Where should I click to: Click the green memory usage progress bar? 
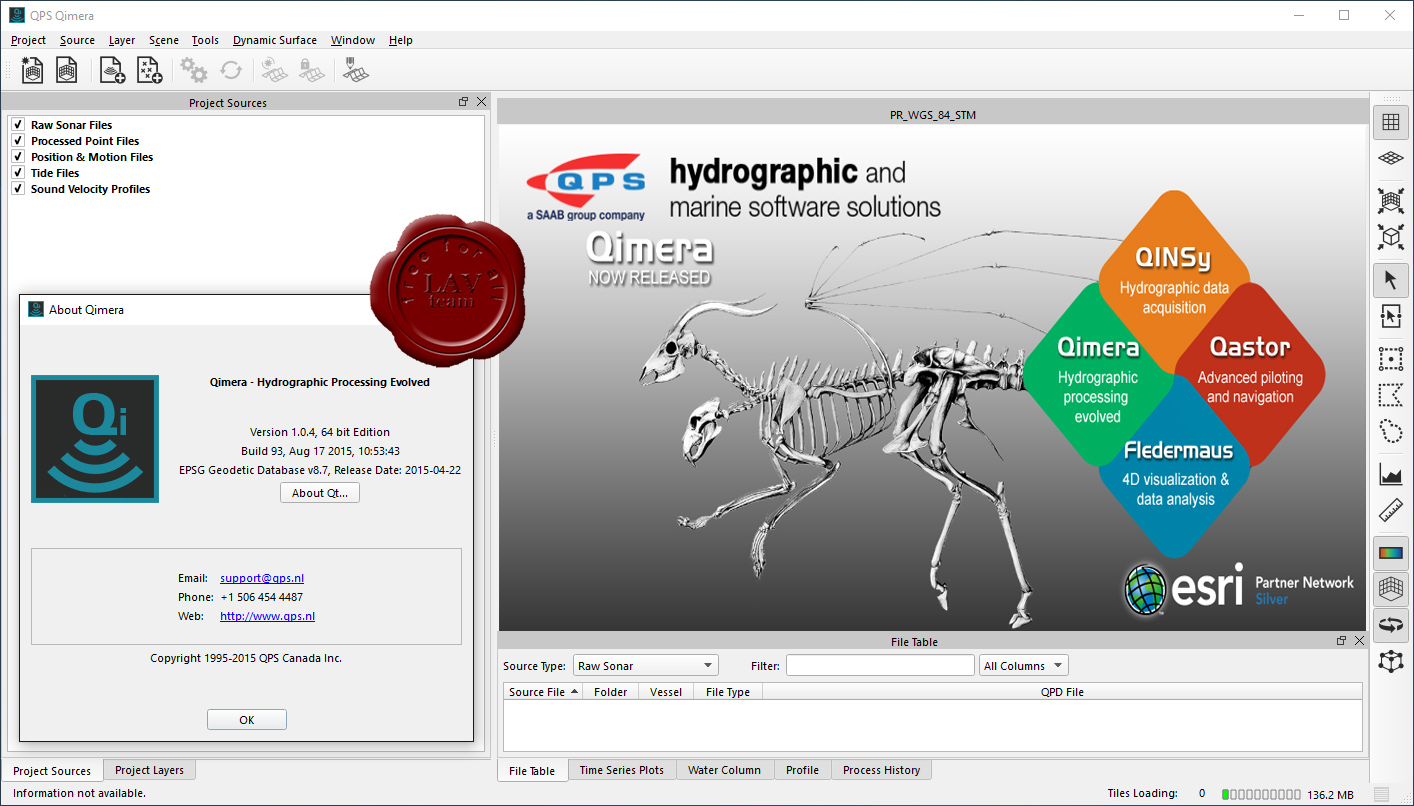[x=1260, y=795]
